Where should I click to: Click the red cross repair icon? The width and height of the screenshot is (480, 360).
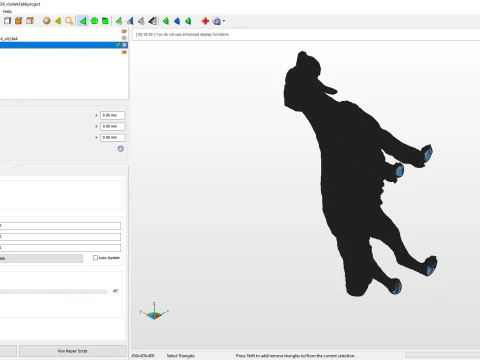point(205,21)
